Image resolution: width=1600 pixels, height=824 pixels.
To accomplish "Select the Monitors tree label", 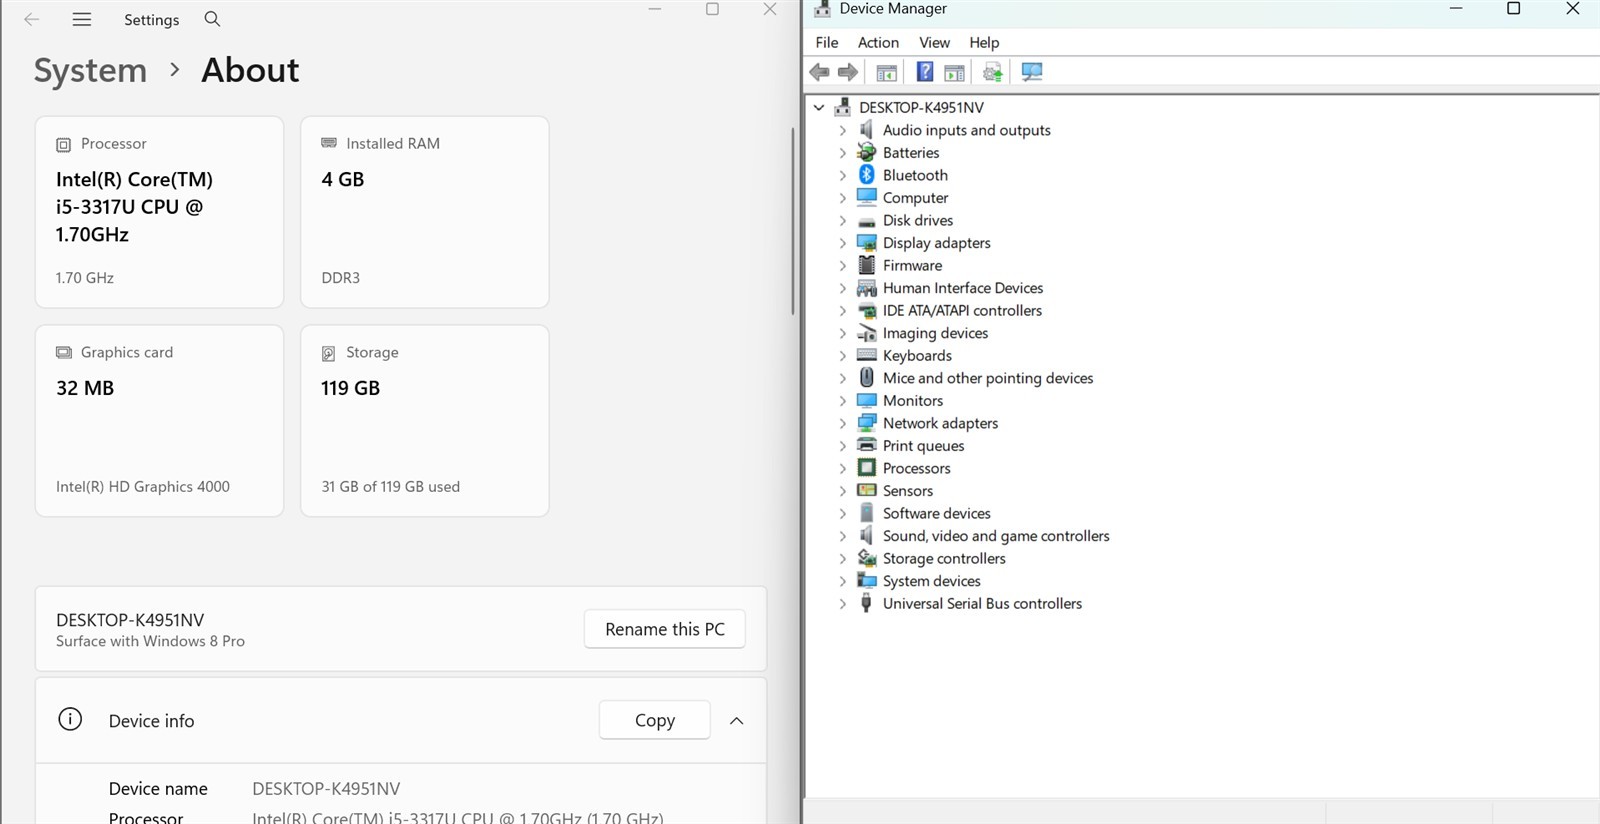I will coord(913,400).
